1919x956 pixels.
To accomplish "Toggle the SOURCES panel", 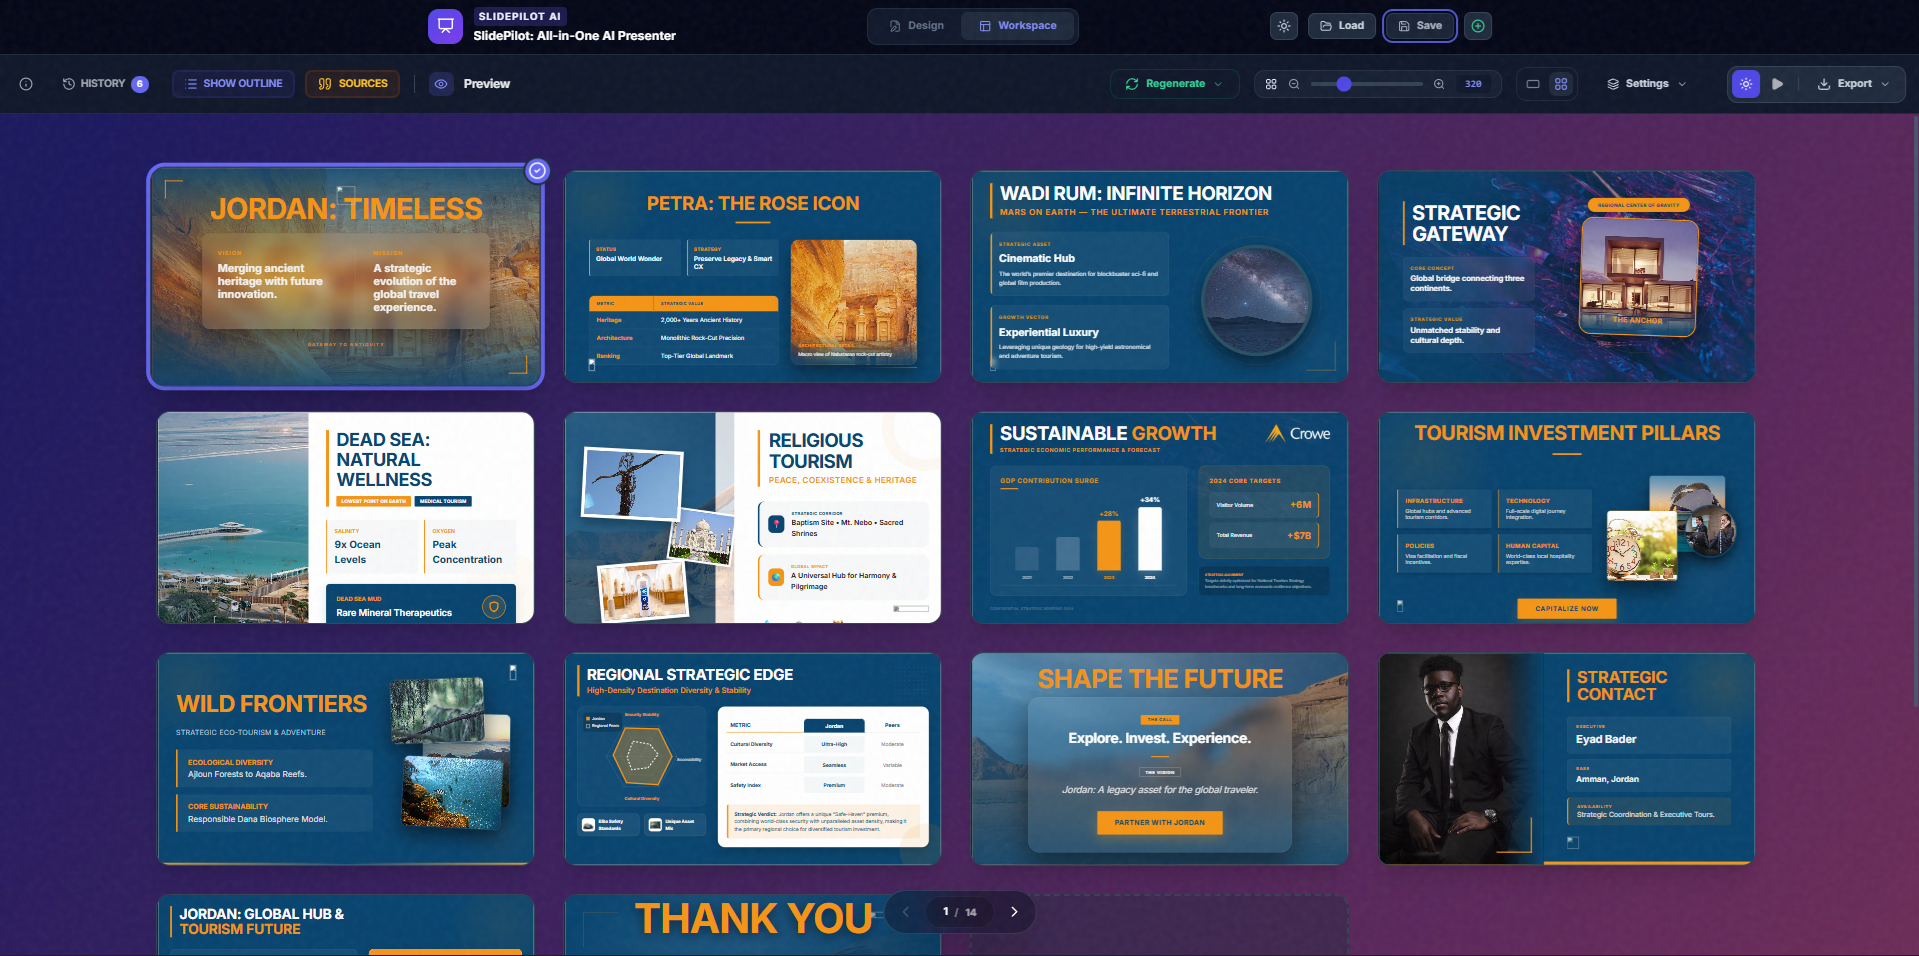I will click(353, 84).
